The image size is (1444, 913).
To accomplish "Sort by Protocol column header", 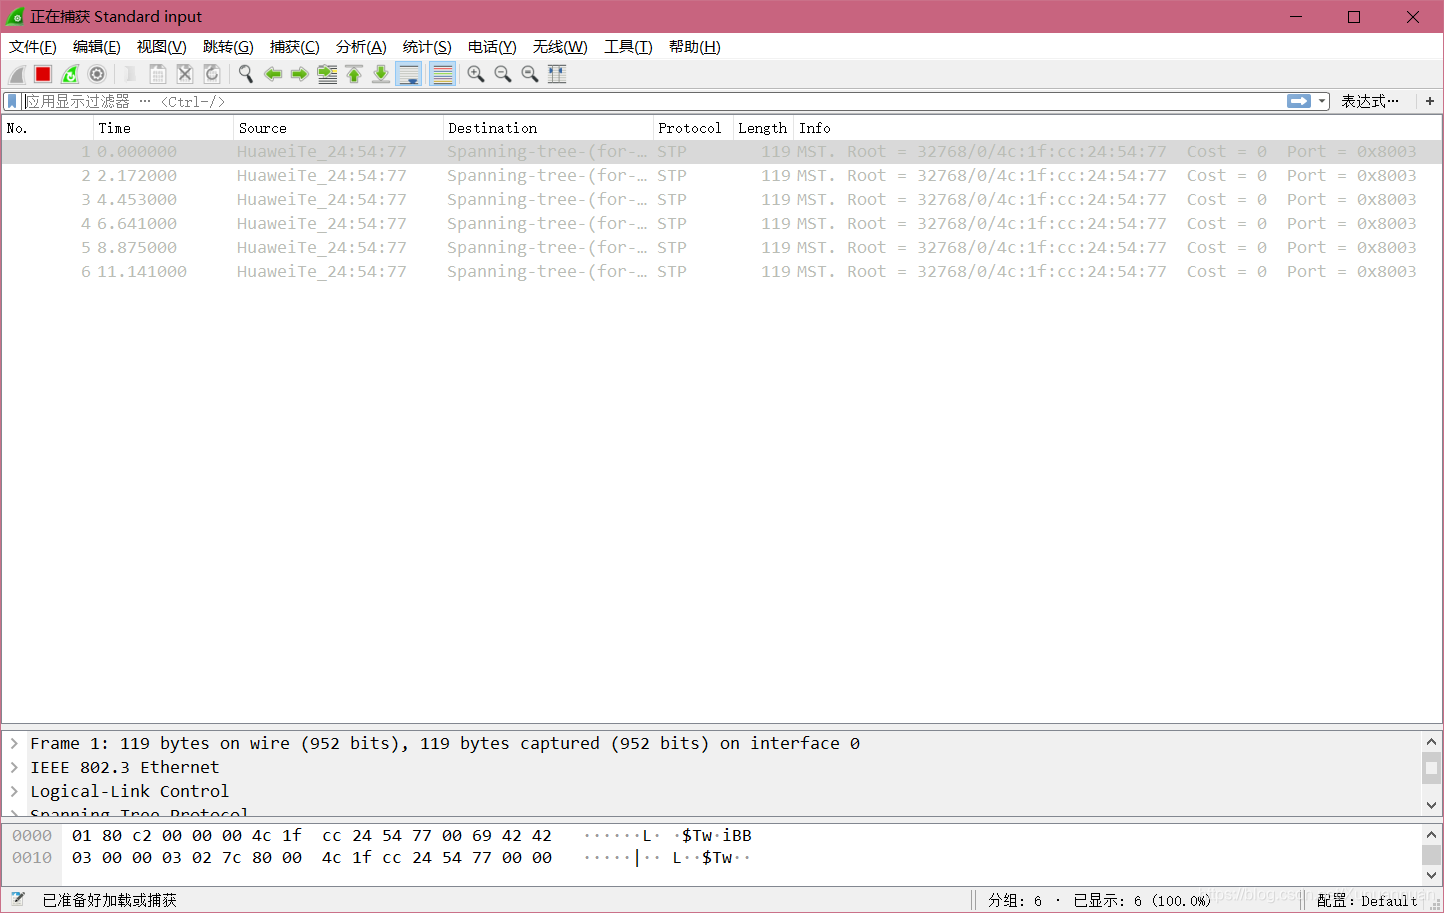I will point(693,128).
